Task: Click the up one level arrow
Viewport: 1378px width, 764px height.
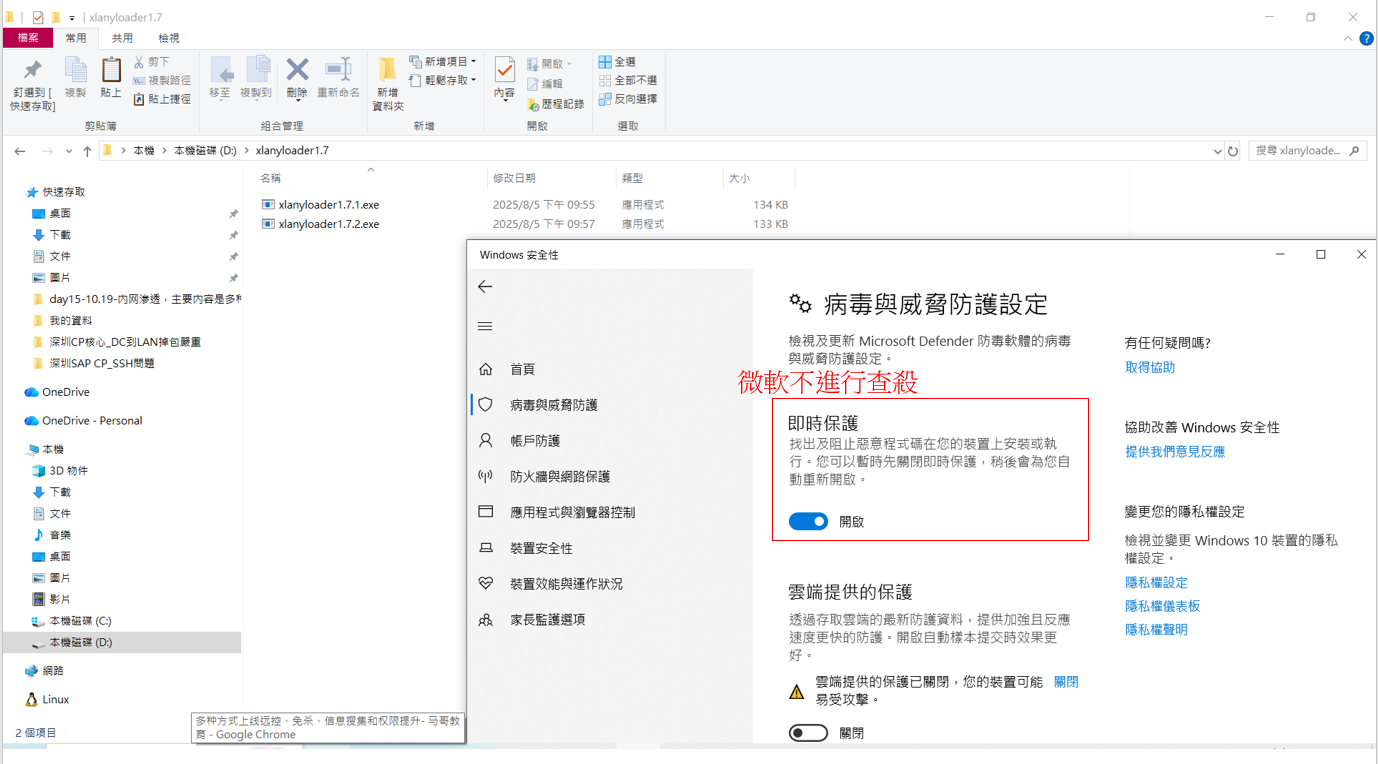Action: (x=87, y=151)
